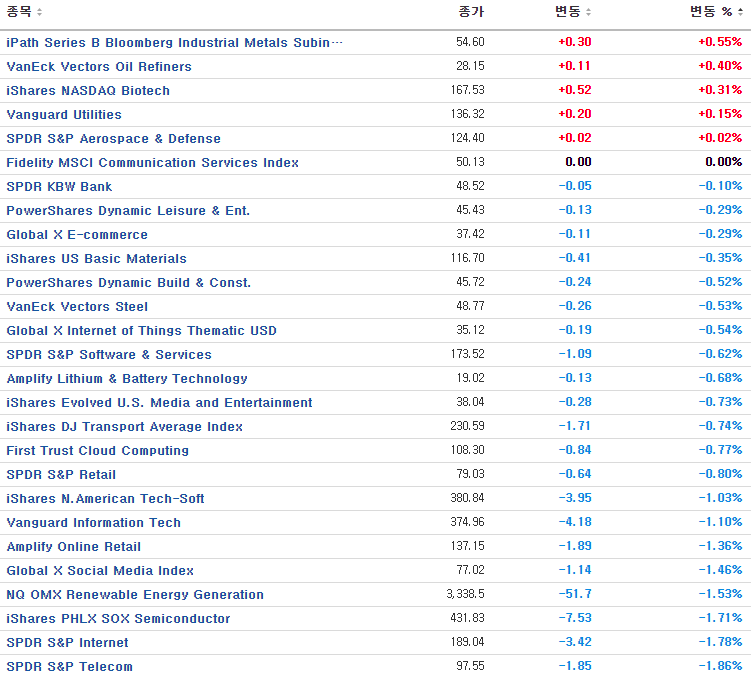Open SPDR S&P Software & Services link
751x682 pixels.
(x=109, y=354)
